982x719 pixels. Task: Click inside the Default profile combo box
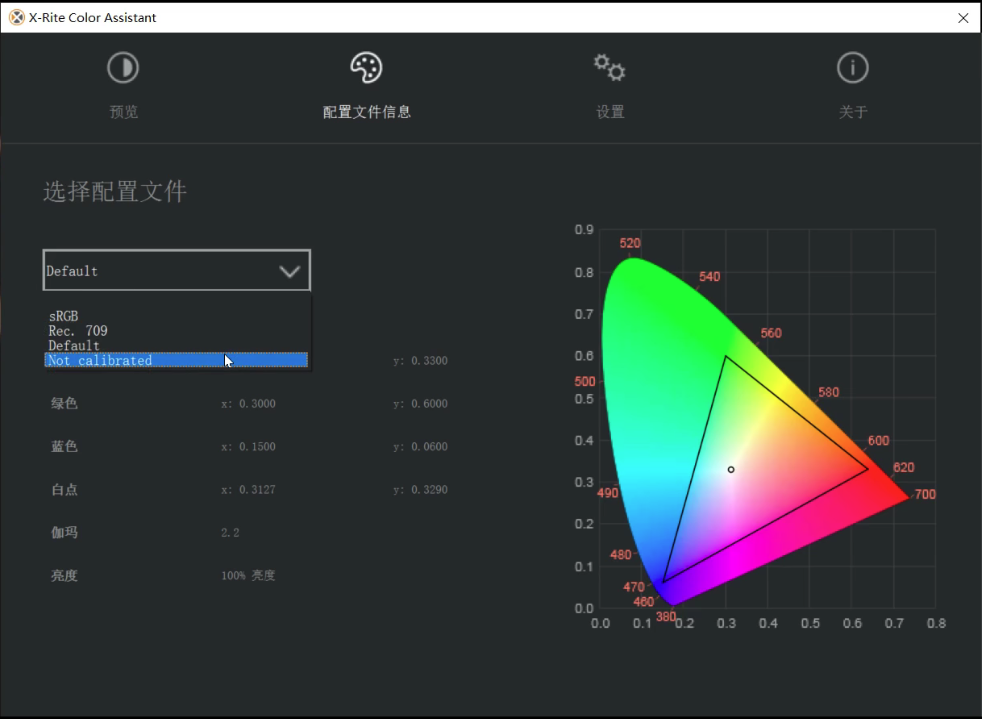click(x=150, y=270)
